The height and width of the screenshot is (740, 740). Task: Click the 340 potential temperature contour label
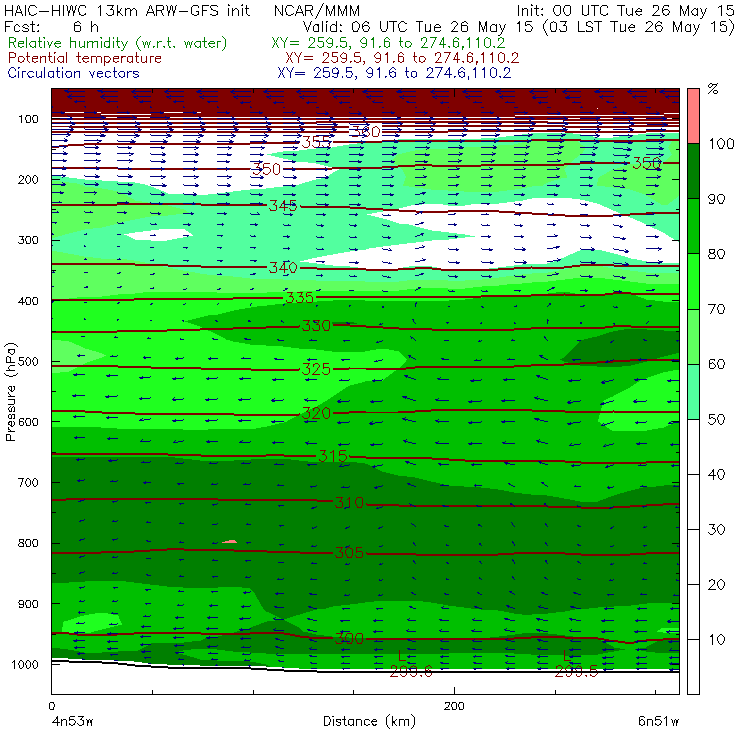pos(283,268)
